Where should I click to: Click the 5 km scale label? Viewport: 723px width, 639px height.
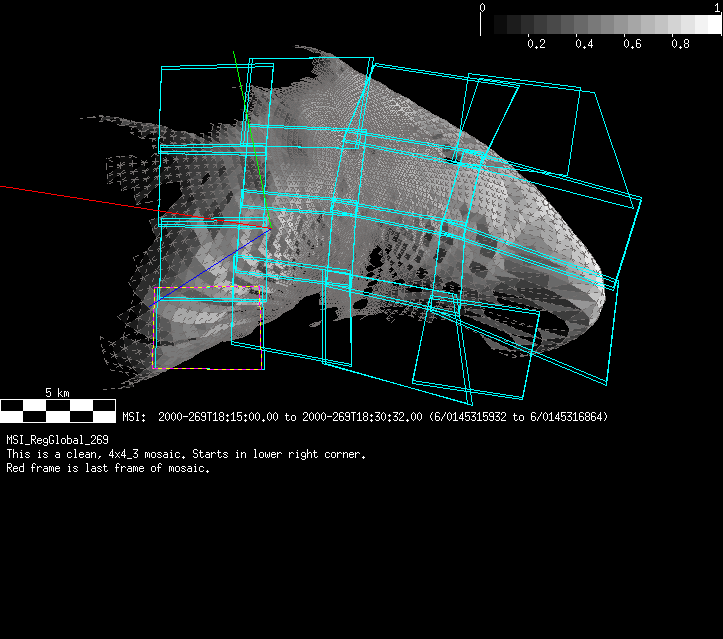[x=57, y=392]
